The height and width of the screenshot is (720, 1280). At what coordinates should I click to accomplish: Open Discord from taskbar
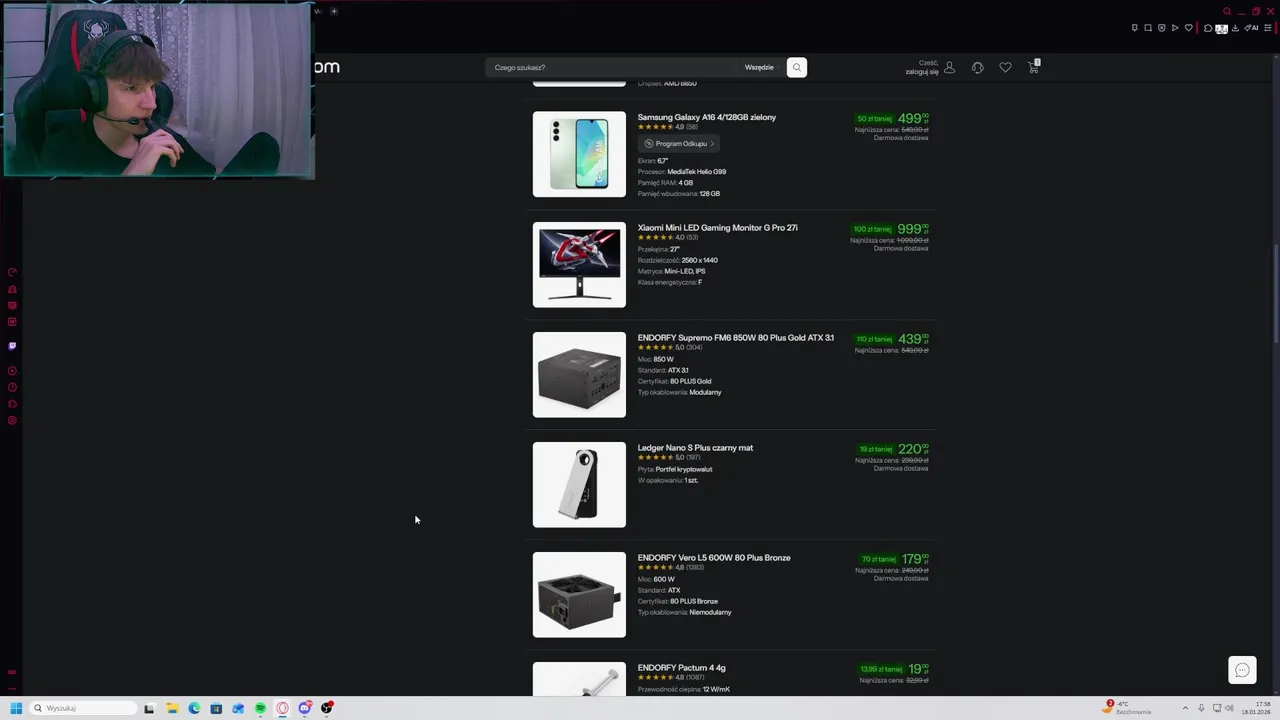305,708
